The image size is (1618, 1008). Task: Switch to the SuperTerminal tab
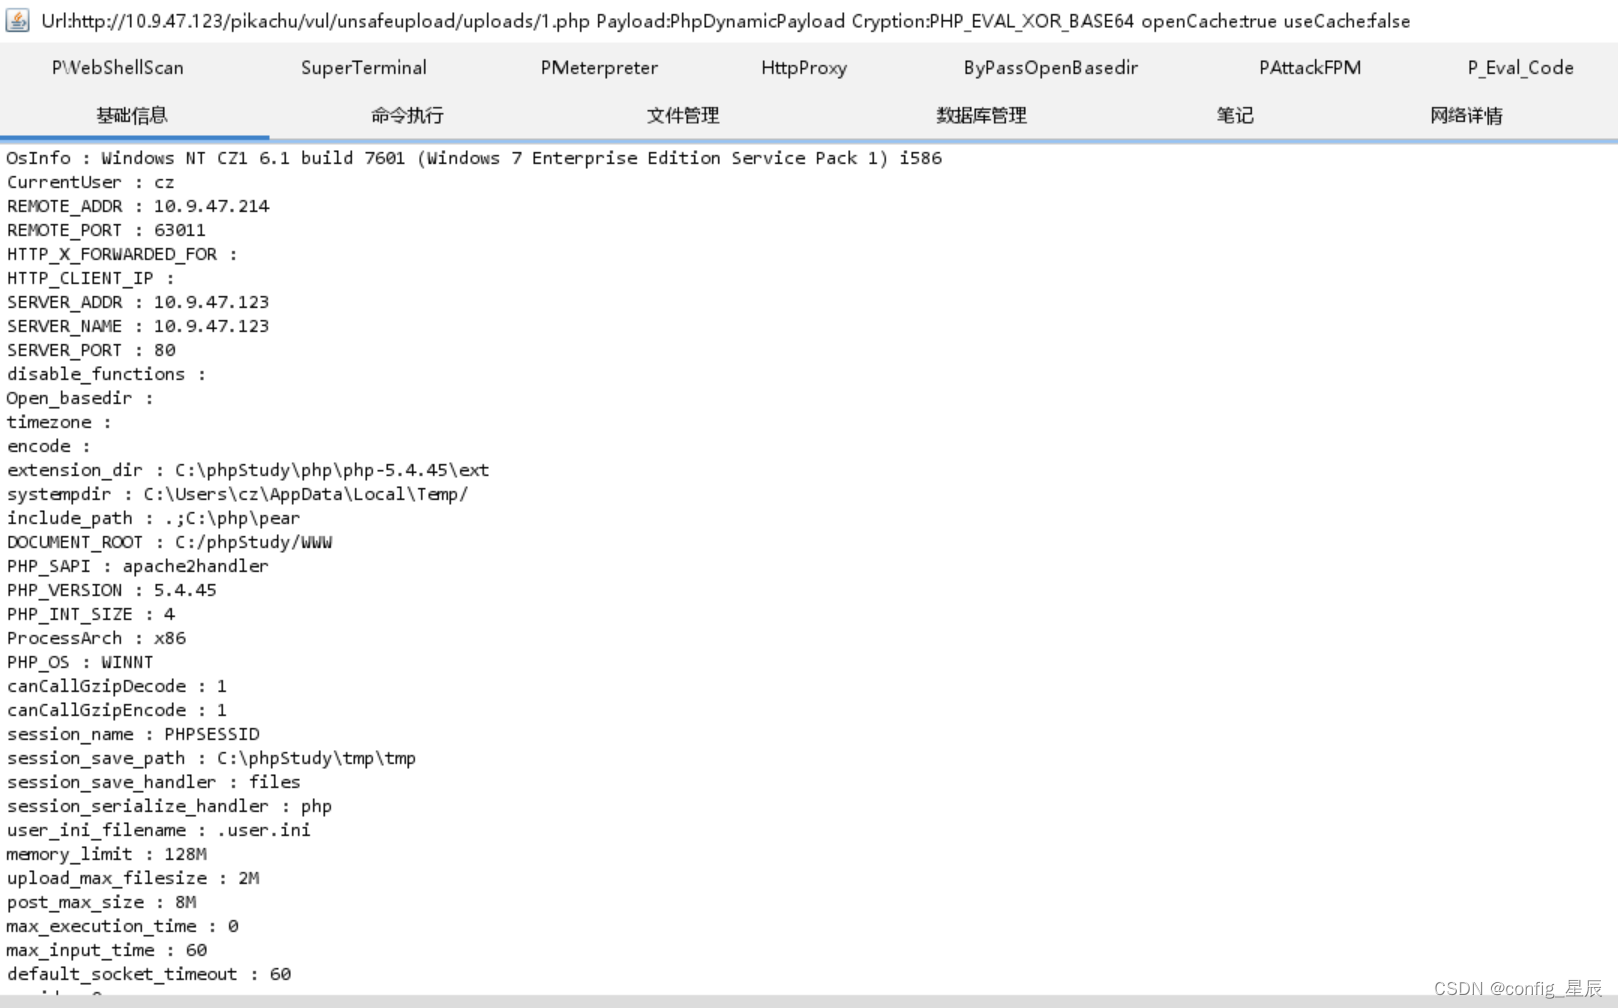click(x=364, y=68)
